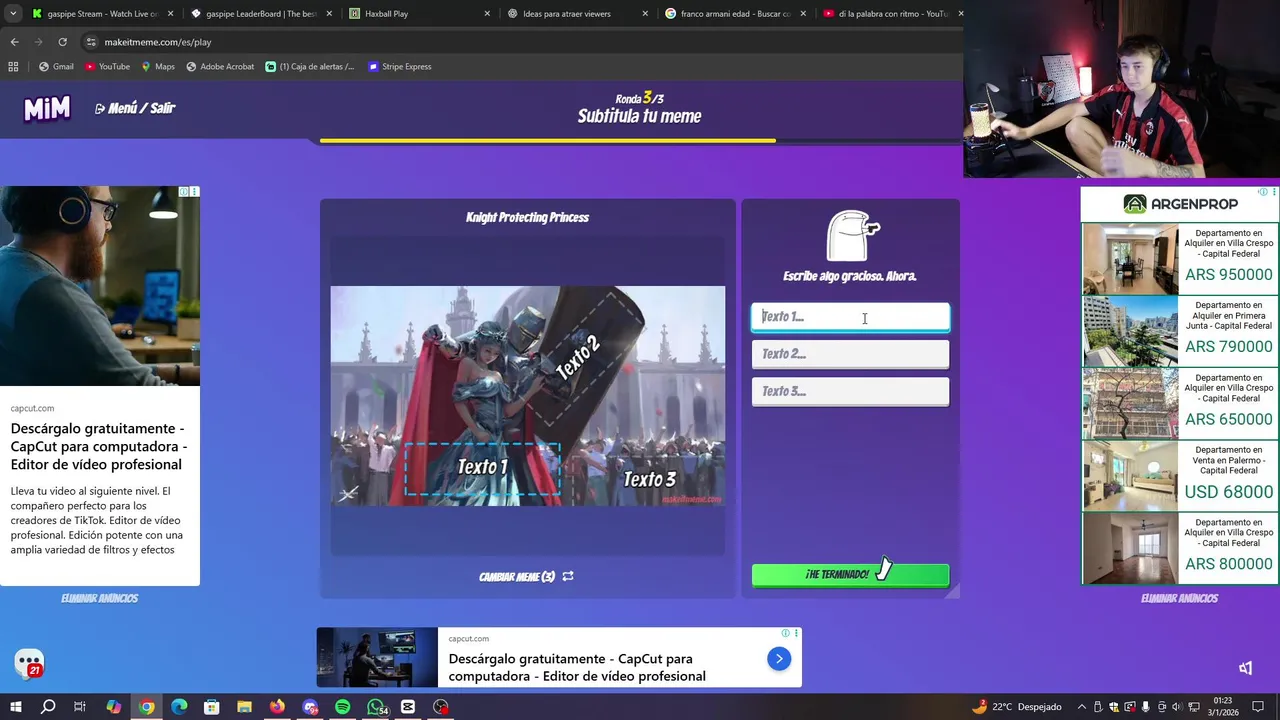
Task: Open Adobe Acrobat bookmark
Action: click(220, 67)
